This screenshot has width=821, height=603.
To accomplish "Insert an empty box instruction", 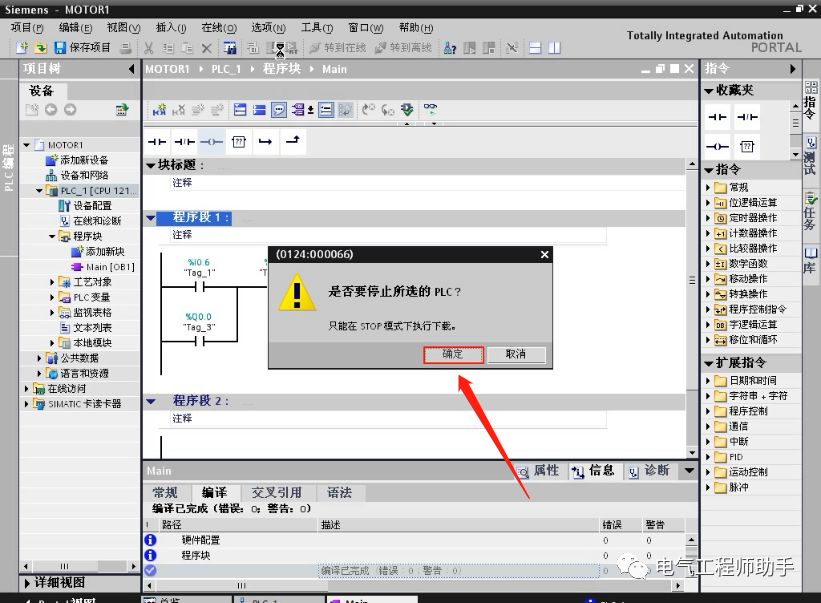I will (240, 141).
